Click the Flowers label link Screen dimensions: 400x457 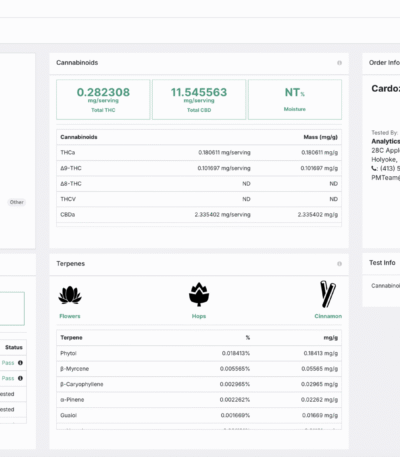coord(70,316)
